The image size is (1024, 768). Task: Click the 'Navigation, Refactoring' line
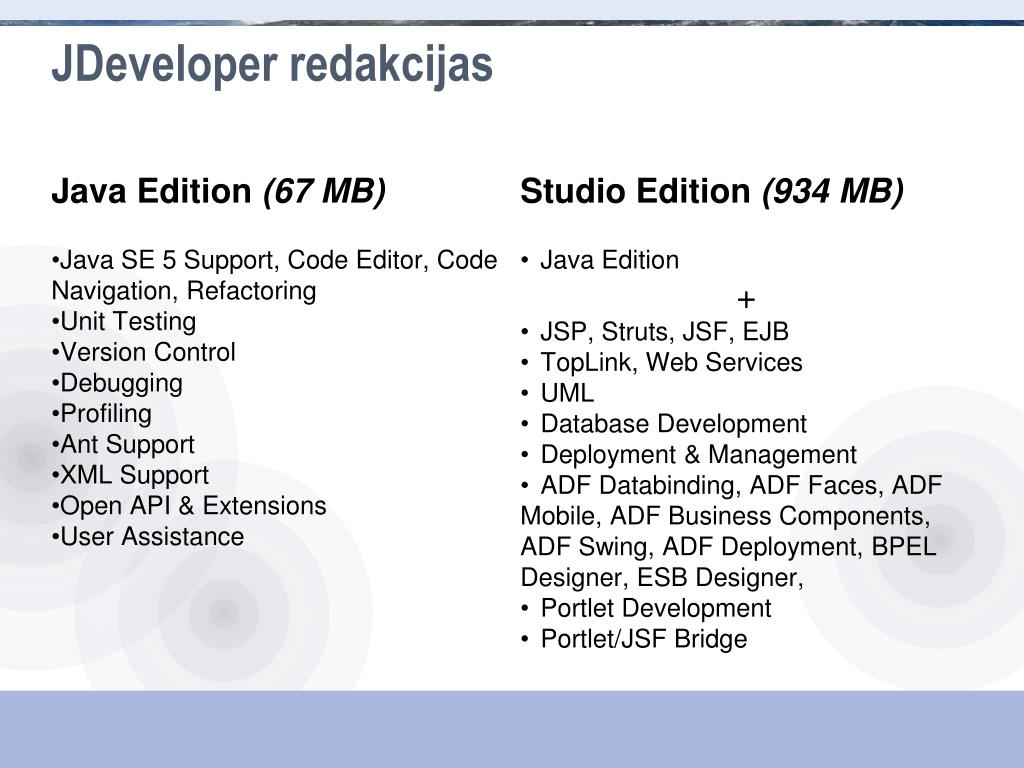pos(184,291)
